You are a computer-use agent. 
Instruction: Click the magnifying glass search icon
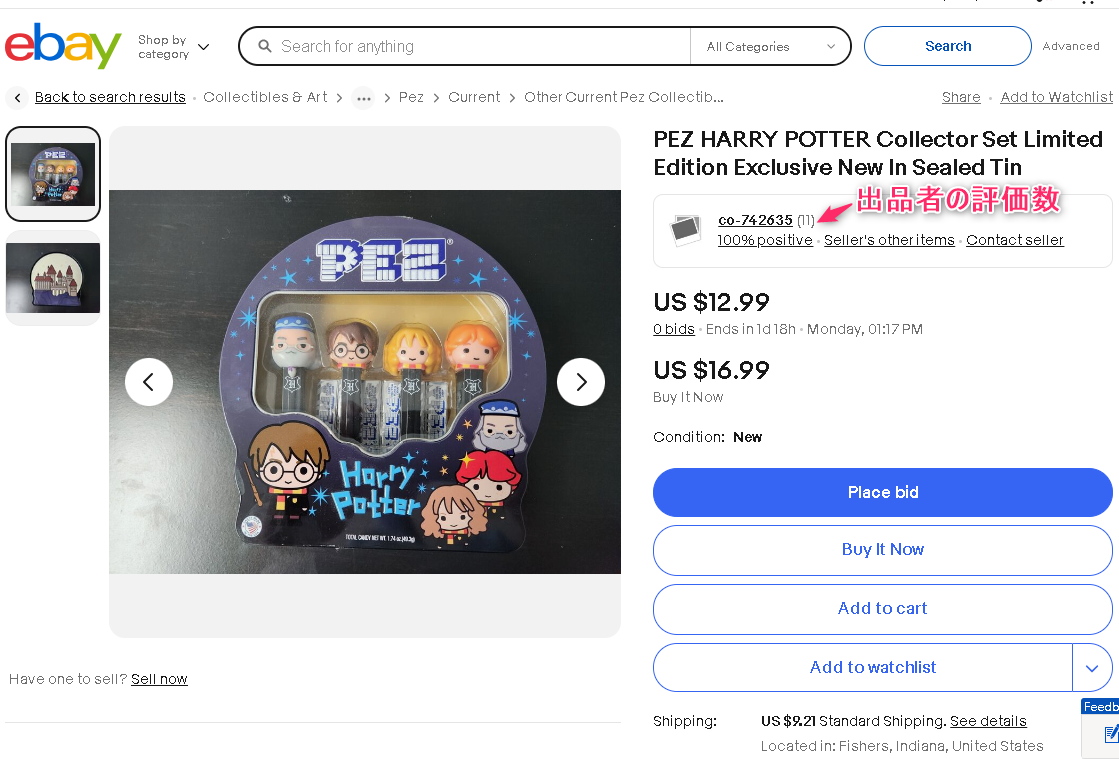[264, 46]
